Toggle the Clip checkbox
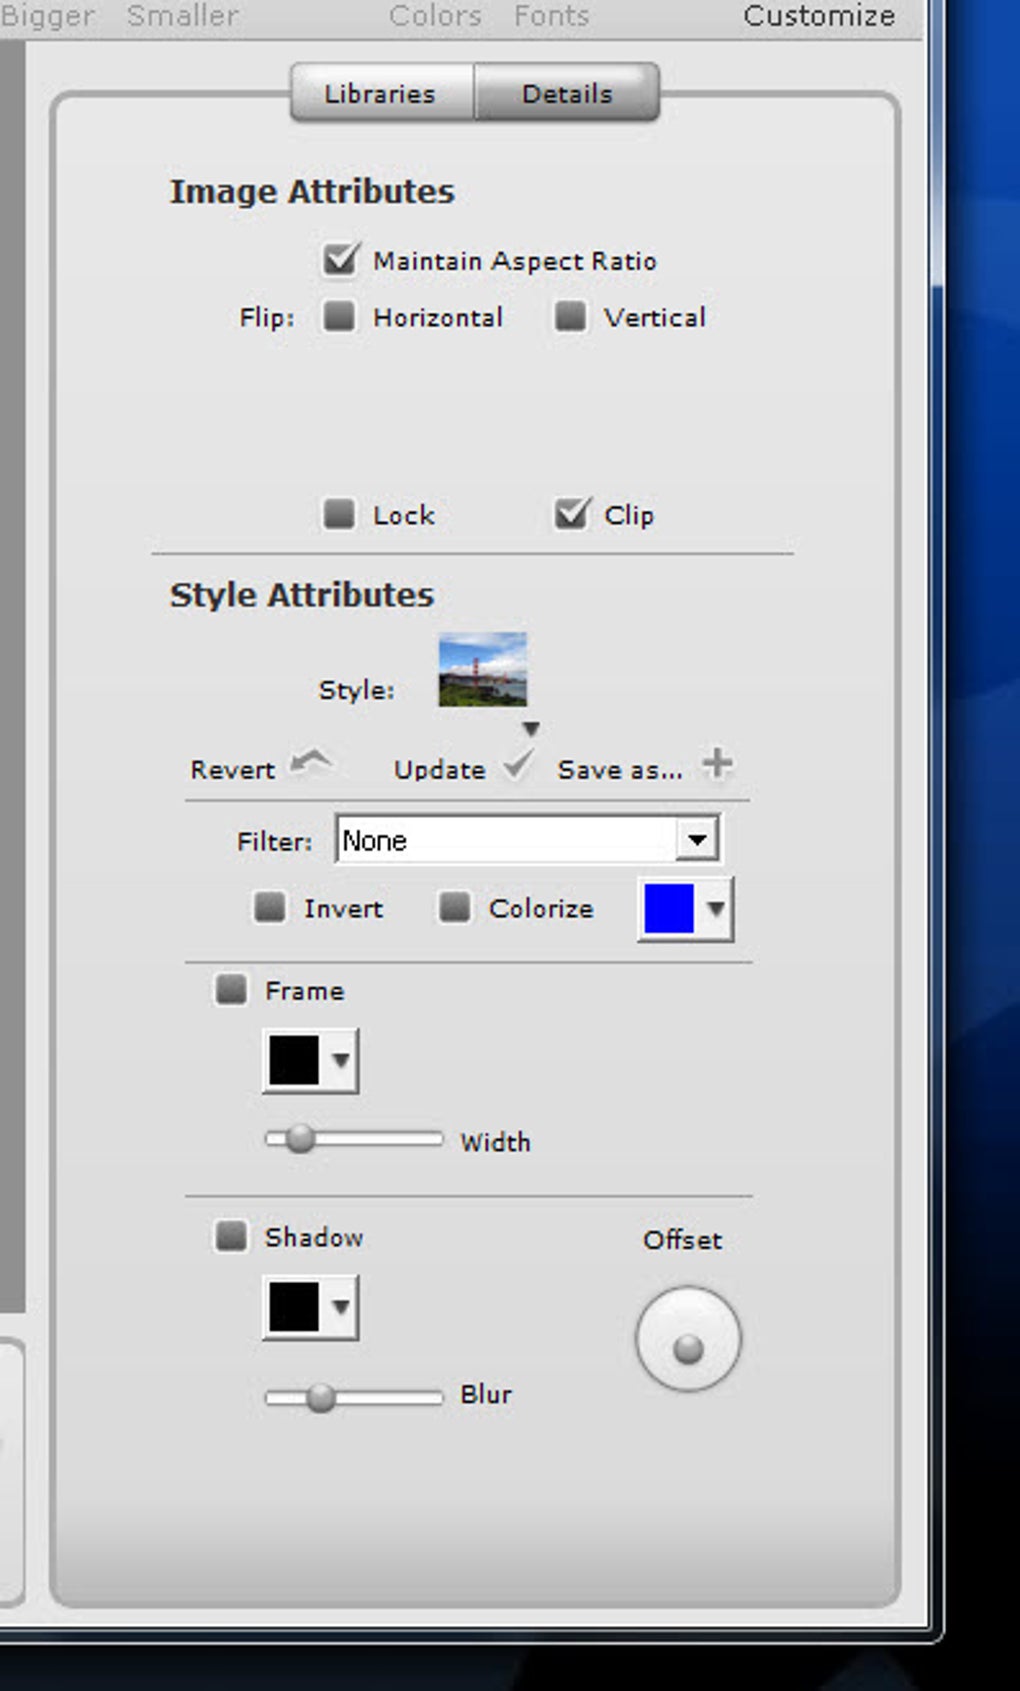This screenshot has height=1691, width=1020. point(572,514)
